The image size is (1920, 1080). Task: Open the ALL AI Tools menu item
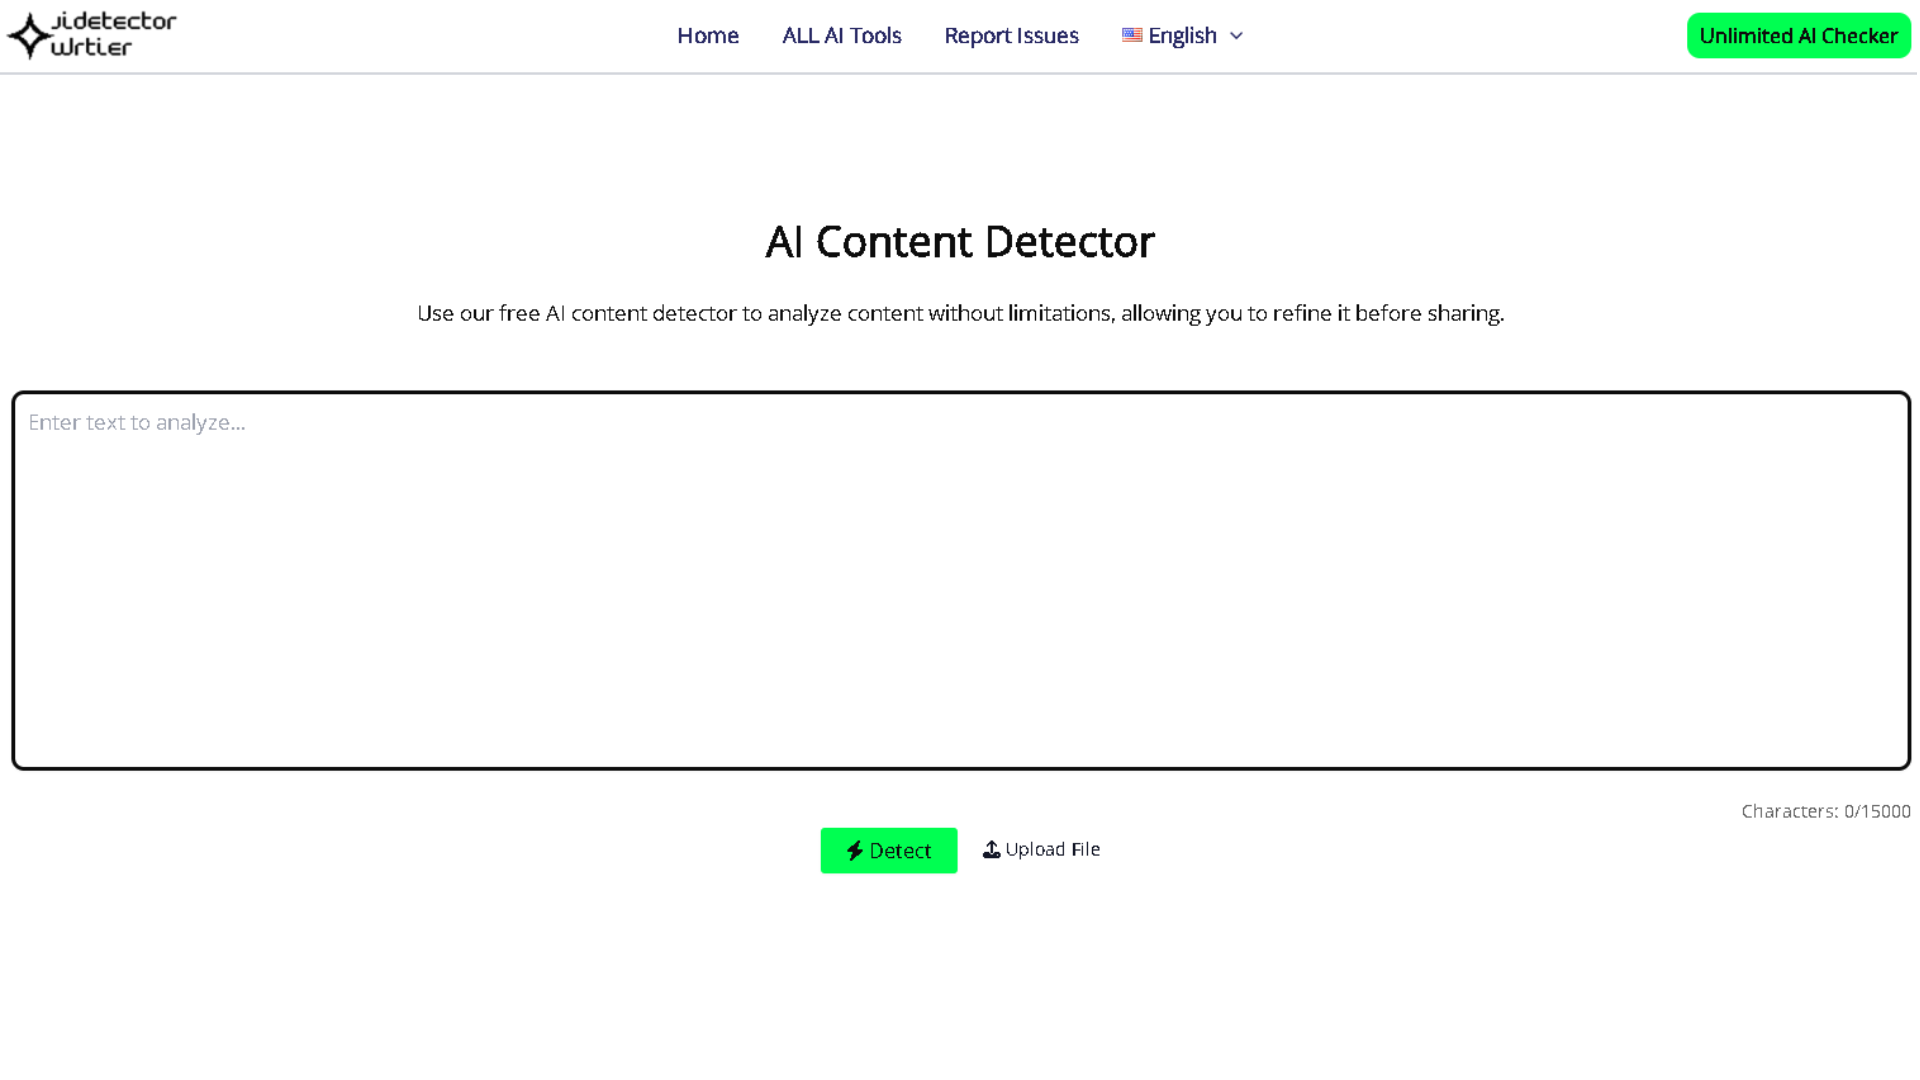841,36
